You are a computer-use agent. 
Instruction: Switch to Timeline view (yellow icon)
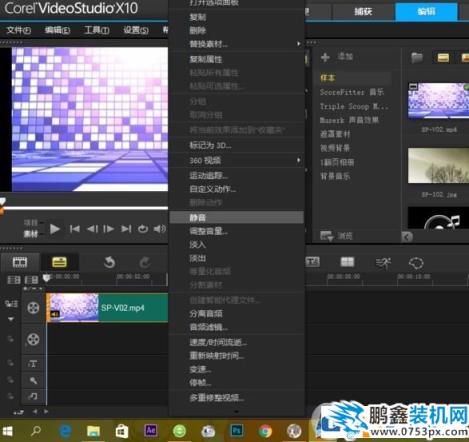coord(59,262)
